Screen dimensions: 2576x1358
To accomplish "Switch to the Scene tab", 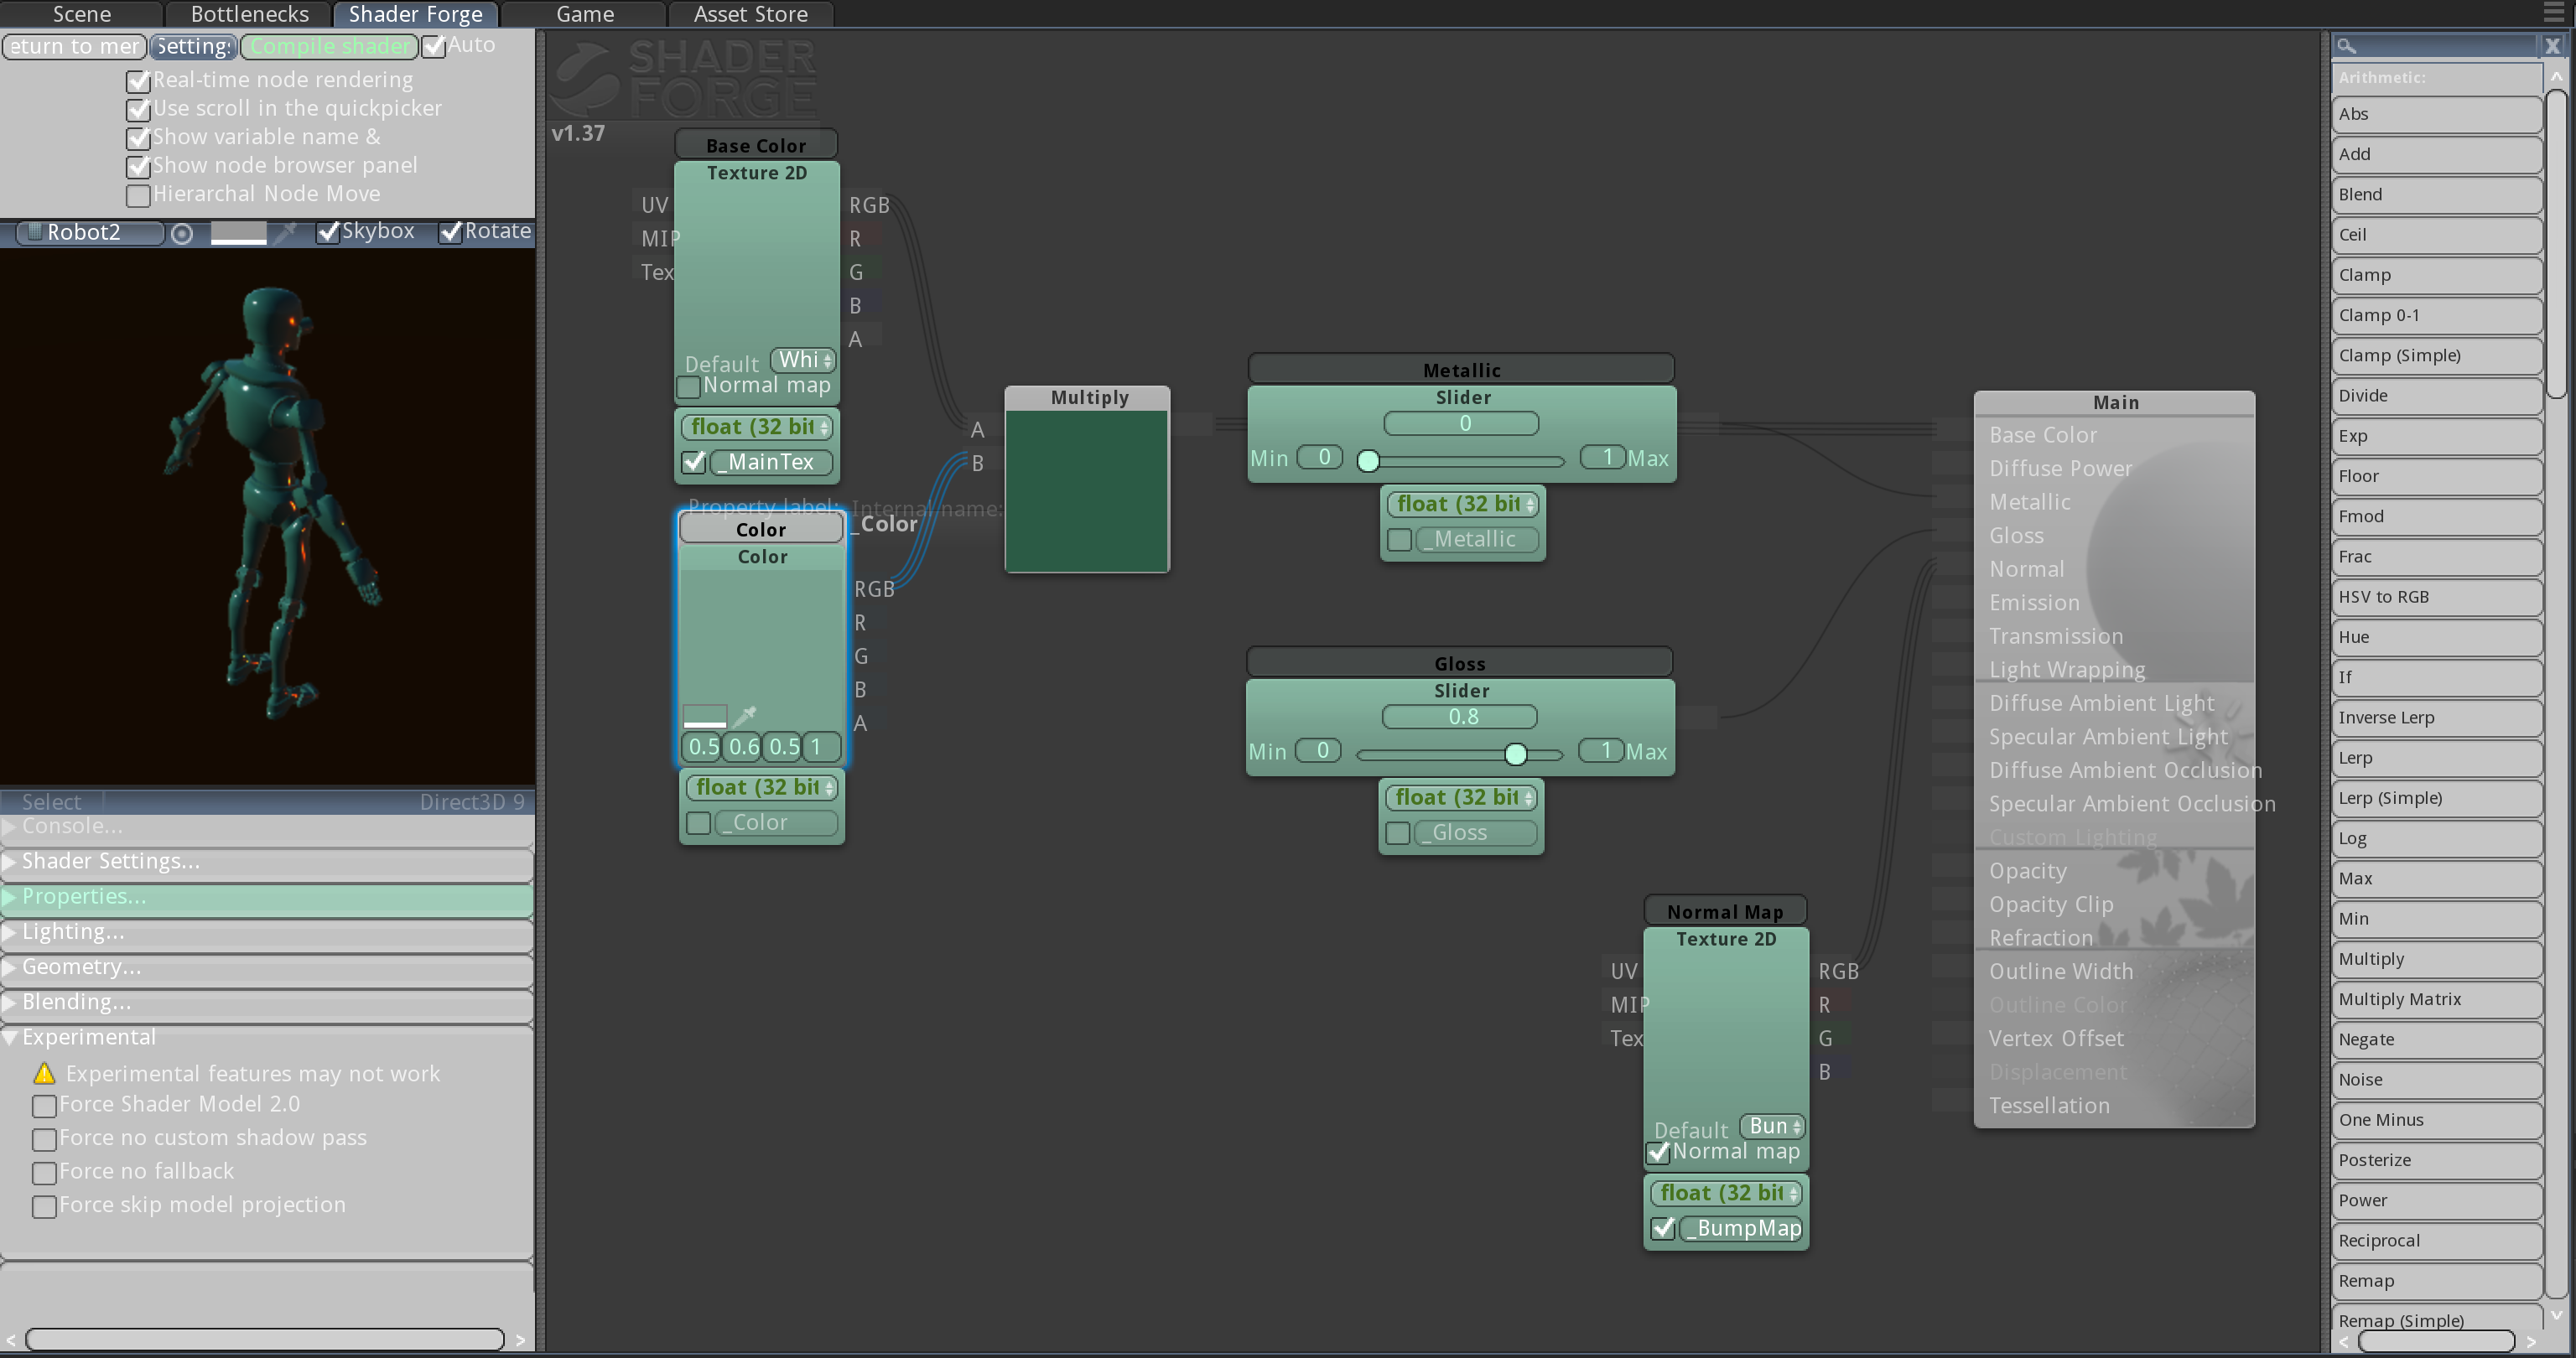I will tap(82, 14).
